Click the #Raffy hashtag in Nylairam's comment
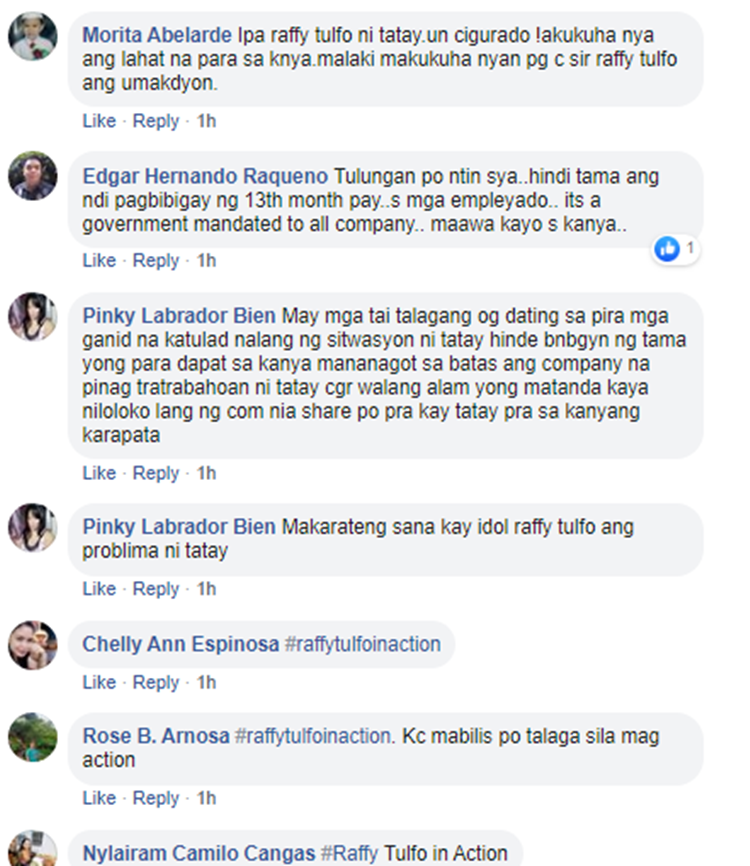Screen dimensions: 750x866 [349, 853]
